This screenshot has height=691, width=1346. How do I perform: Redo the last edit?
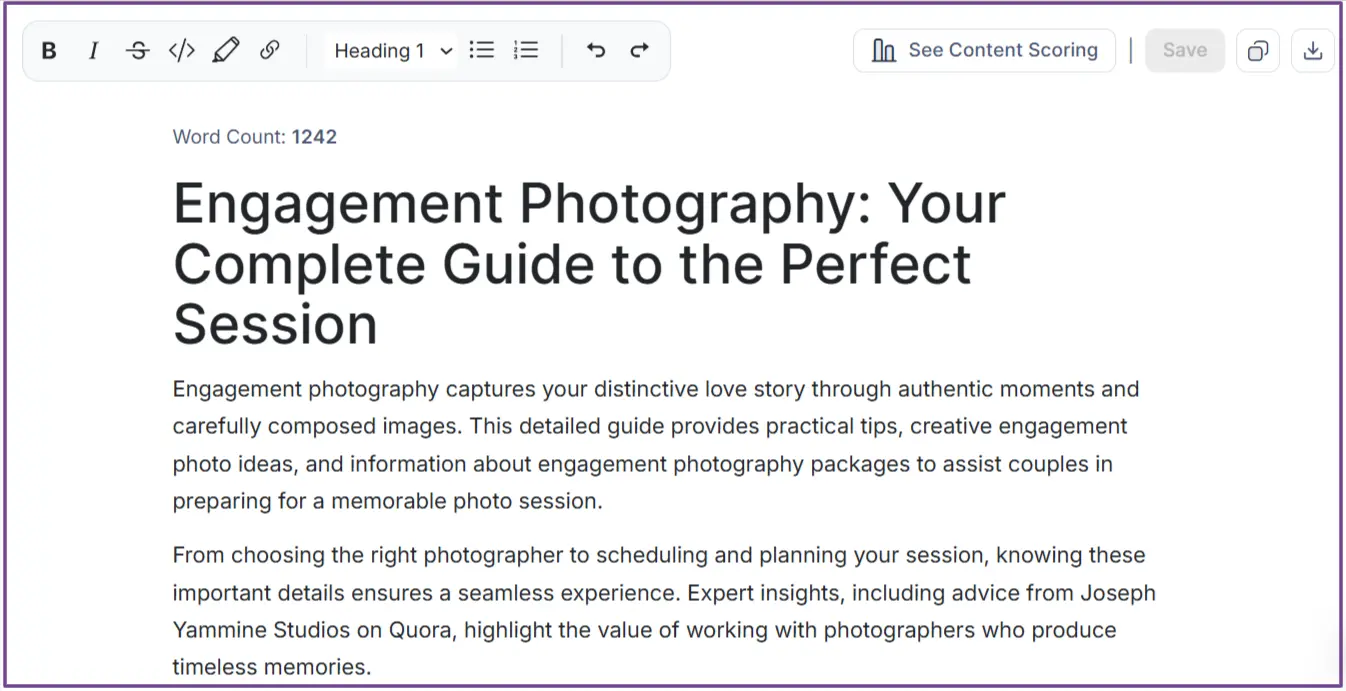point(639,50)
